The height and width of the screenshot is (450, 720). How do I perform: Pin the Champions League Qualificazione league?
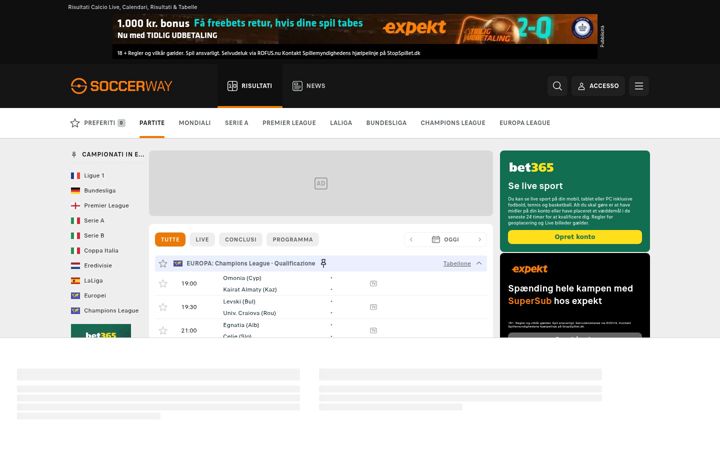pos(323,263)
